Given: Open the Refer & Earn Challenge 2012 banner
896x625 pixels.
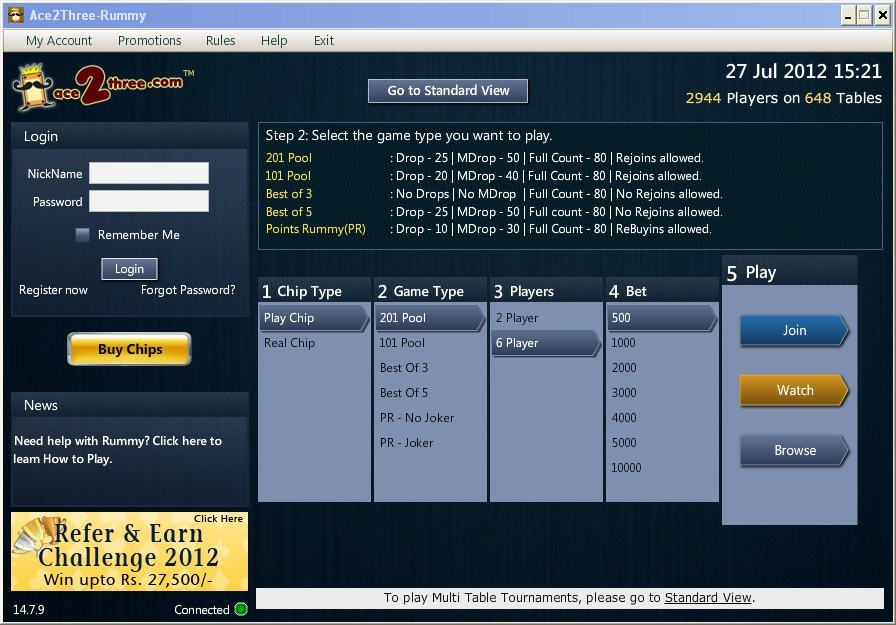Looking at the screenshot, I should click(x=129, y=551).
